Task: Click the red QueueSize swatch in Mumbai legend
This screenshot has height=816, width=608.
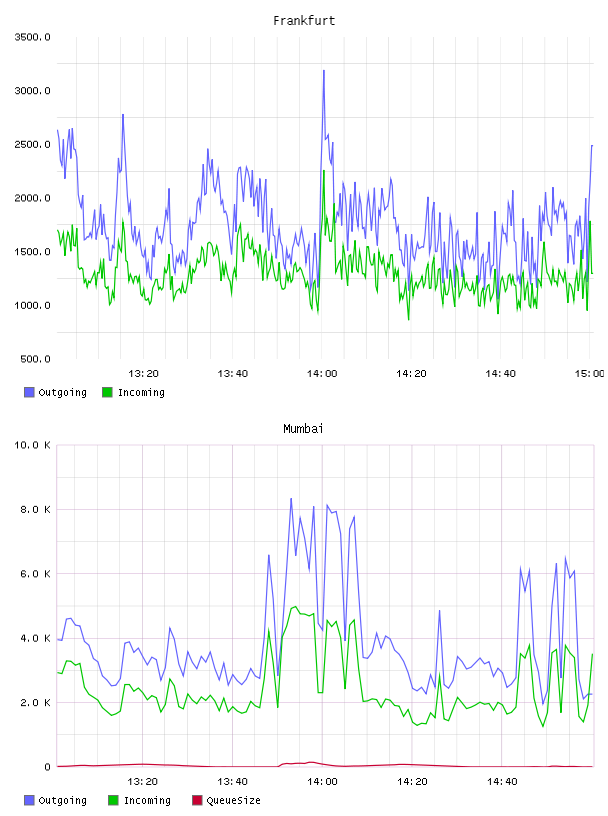Action: point(197,800)
